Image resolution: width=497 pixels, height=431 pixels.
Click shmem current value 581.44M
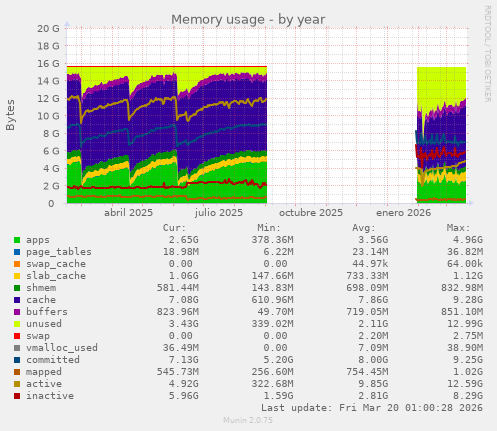(x=178, y=288)
